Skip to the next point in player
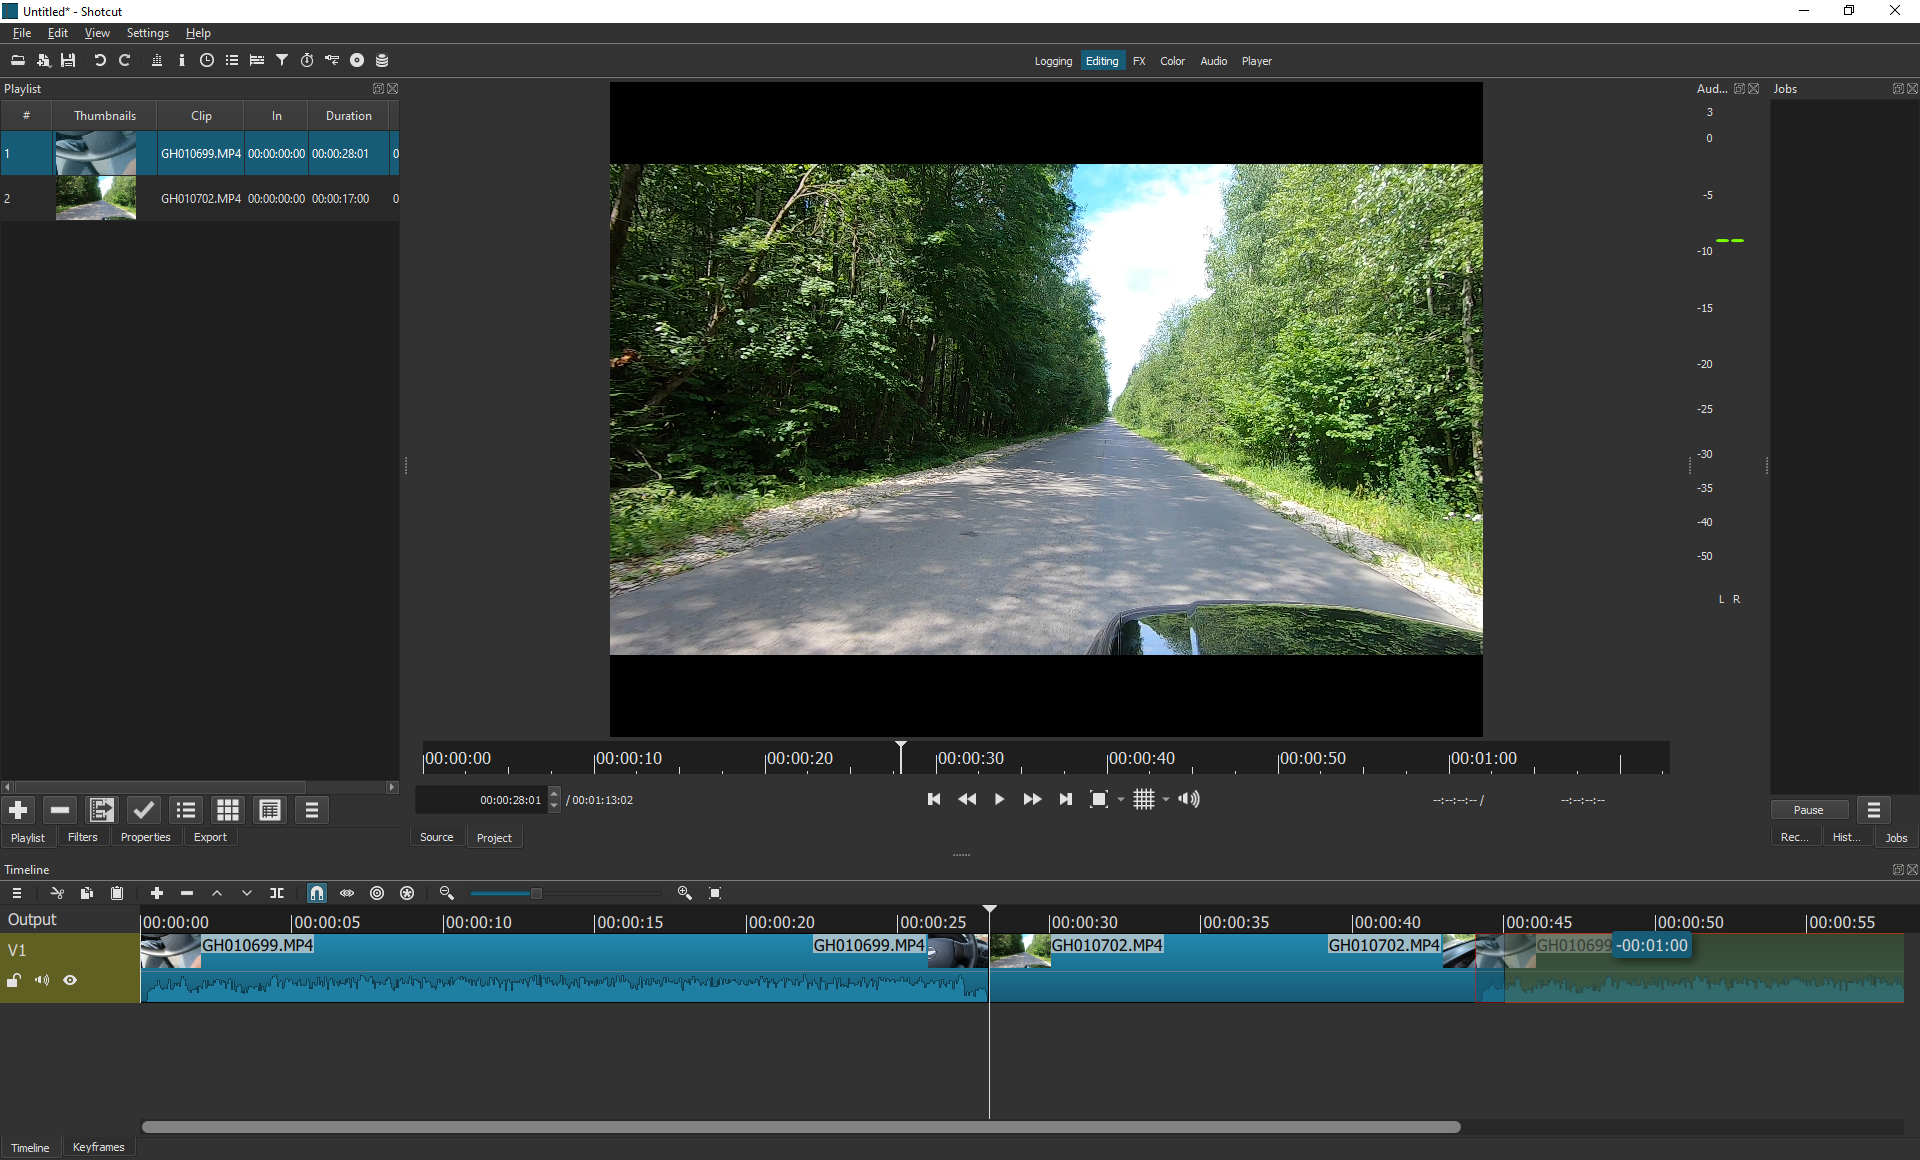Image resolution: width=1920 pixels, height=1160 pixels. [x=1066, y=799]
